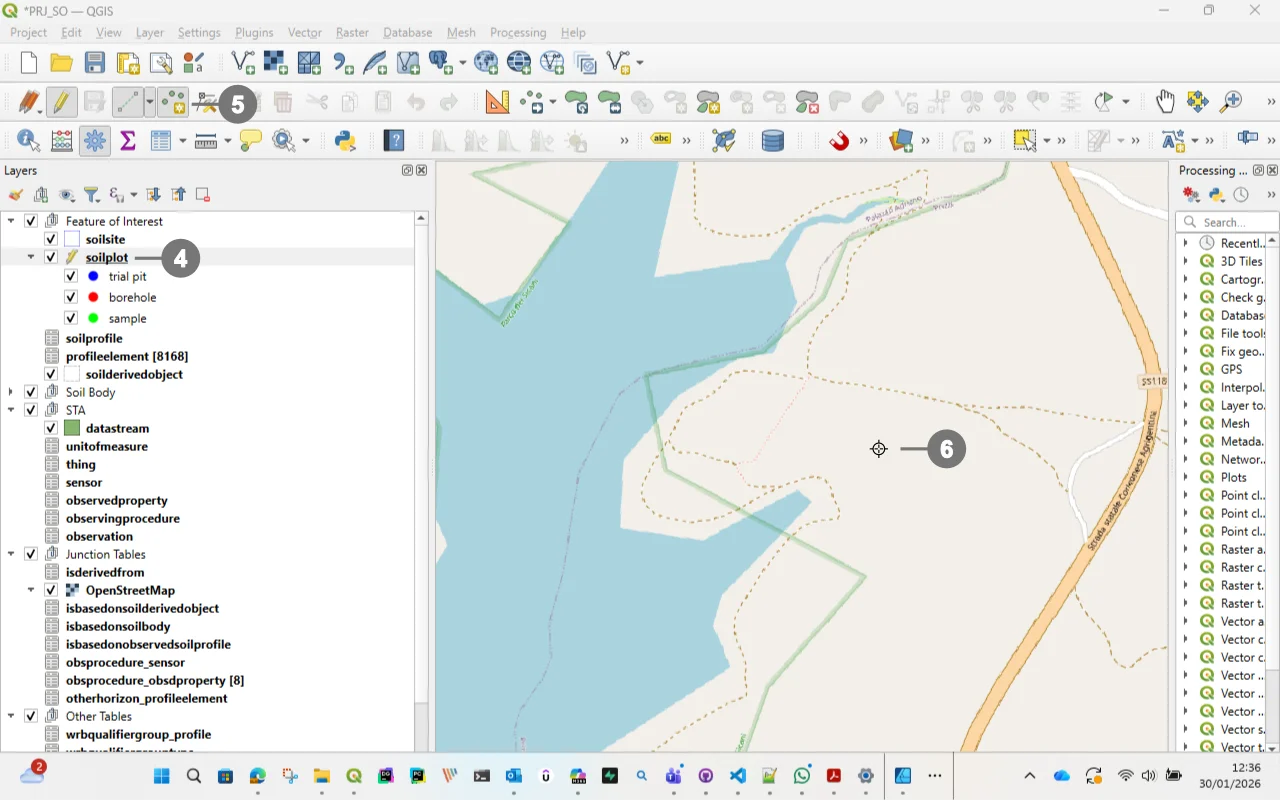The width and height of the screenshot is (1280, 800).
Task: Toggle the borehole category checkbox
Action: pos(71,297)
